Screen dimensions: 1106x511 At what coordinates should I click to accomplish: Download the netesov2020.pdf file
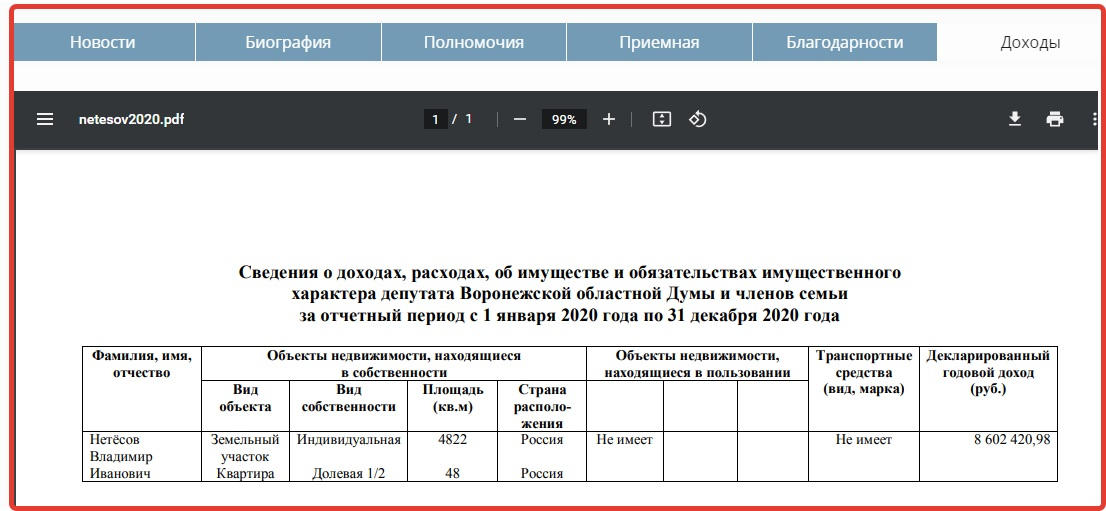click(x=1014, y=119)
